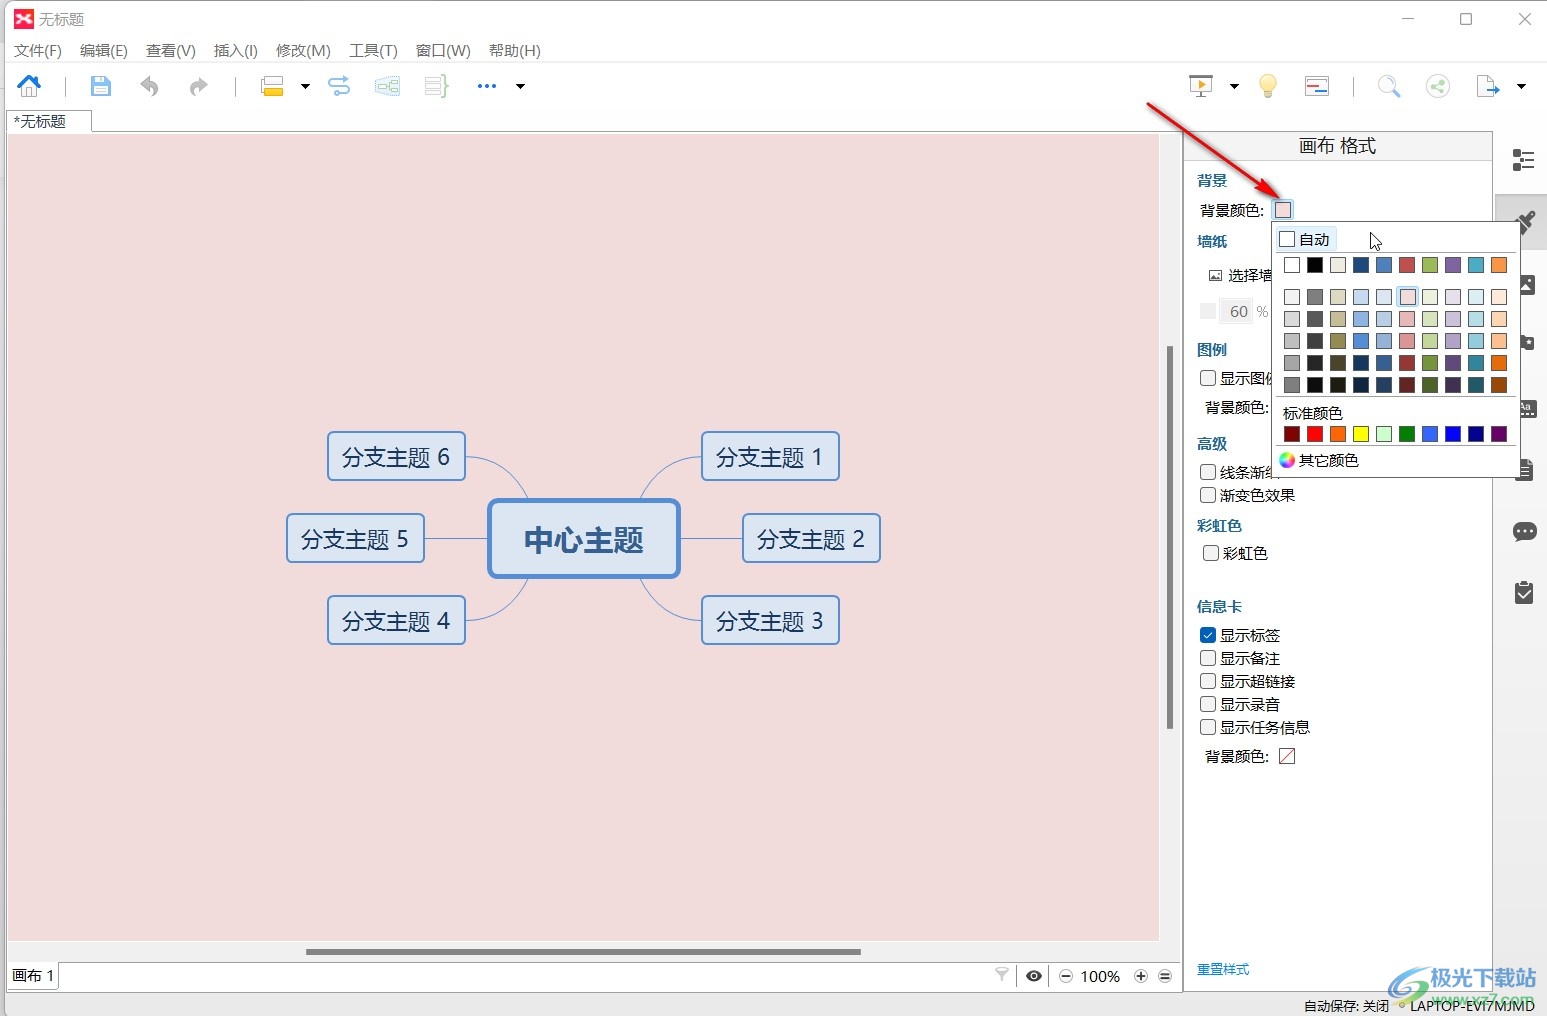Click the search magnifier icon
The height and width of the screenshot is (1016, 1547).
coord(1389,86)
